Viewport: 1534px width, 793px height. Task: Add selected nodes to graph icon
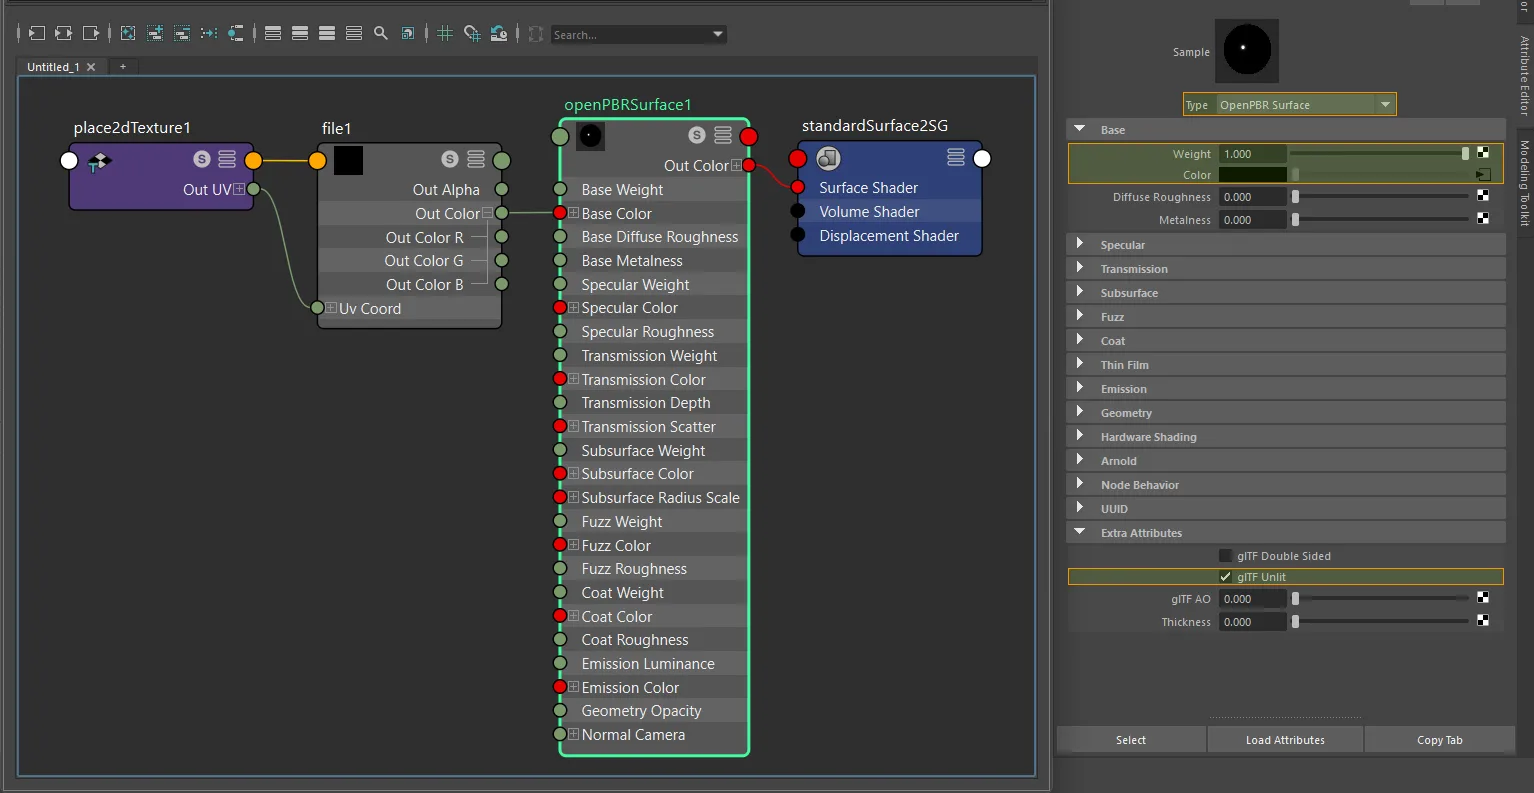point(155,34)
